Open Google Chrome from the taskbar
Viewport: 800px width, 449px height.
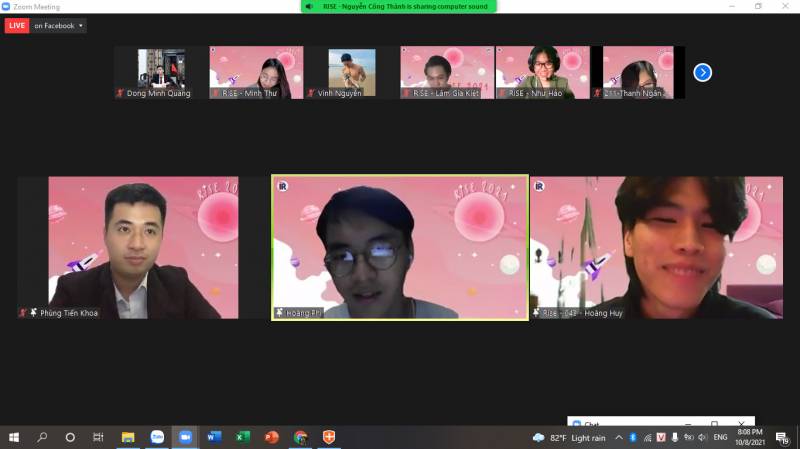coord(300,437)
